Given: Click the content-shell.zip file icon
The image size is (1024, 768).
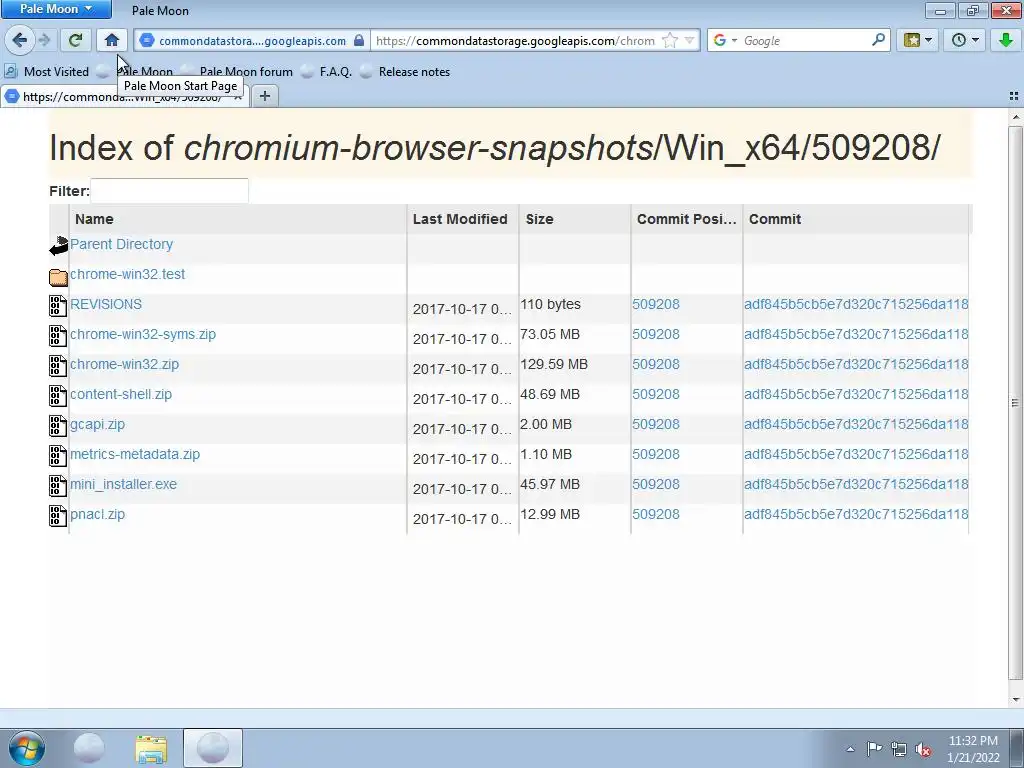Looking at the screenshot, I should 58,396.
